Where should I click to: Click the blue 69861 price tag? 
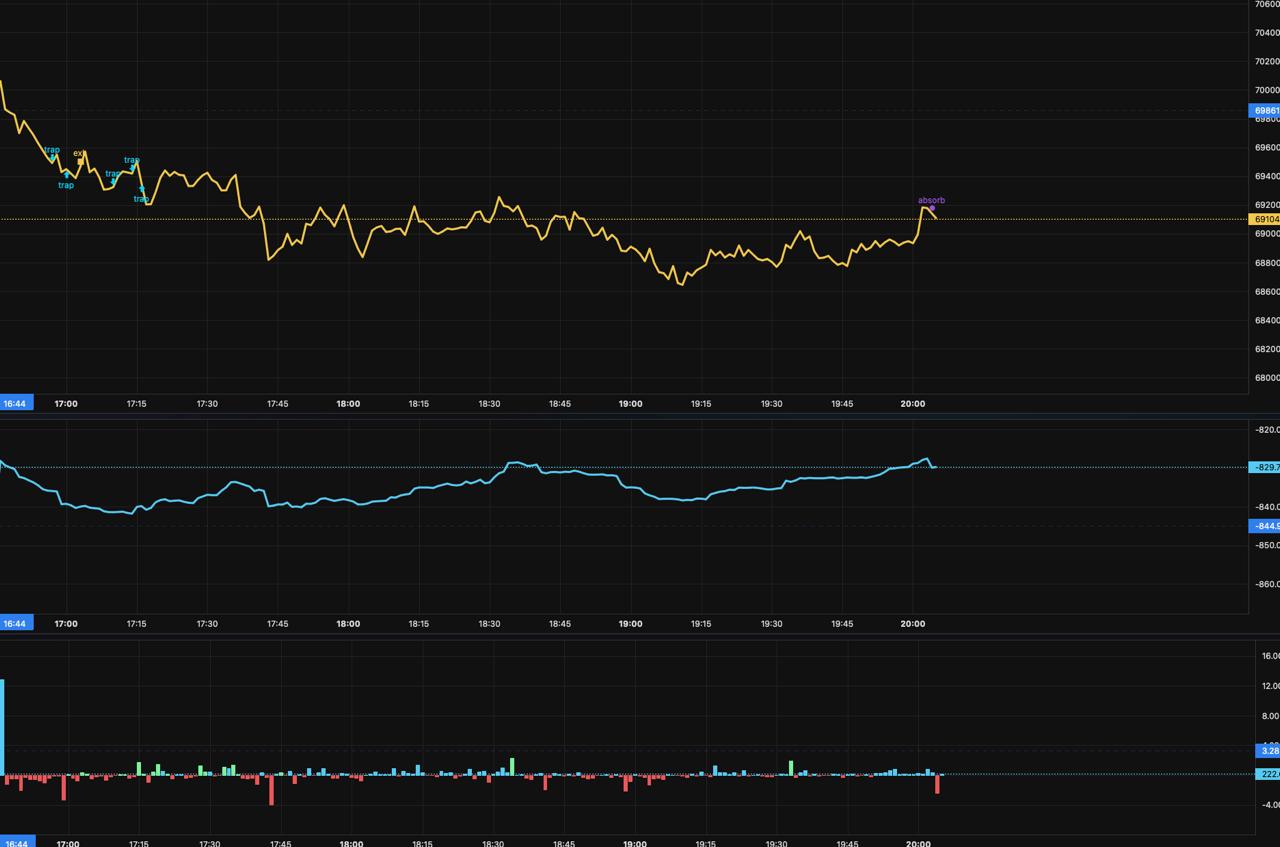tap(1265, 111)
